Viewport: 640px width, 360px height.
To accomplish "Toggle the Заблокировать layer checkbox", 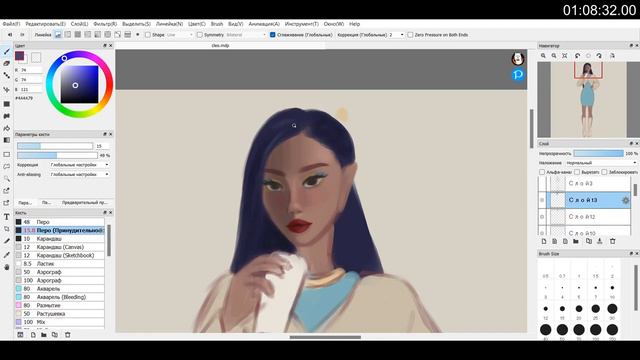I will pyautogui.click(x=604, y=172).
